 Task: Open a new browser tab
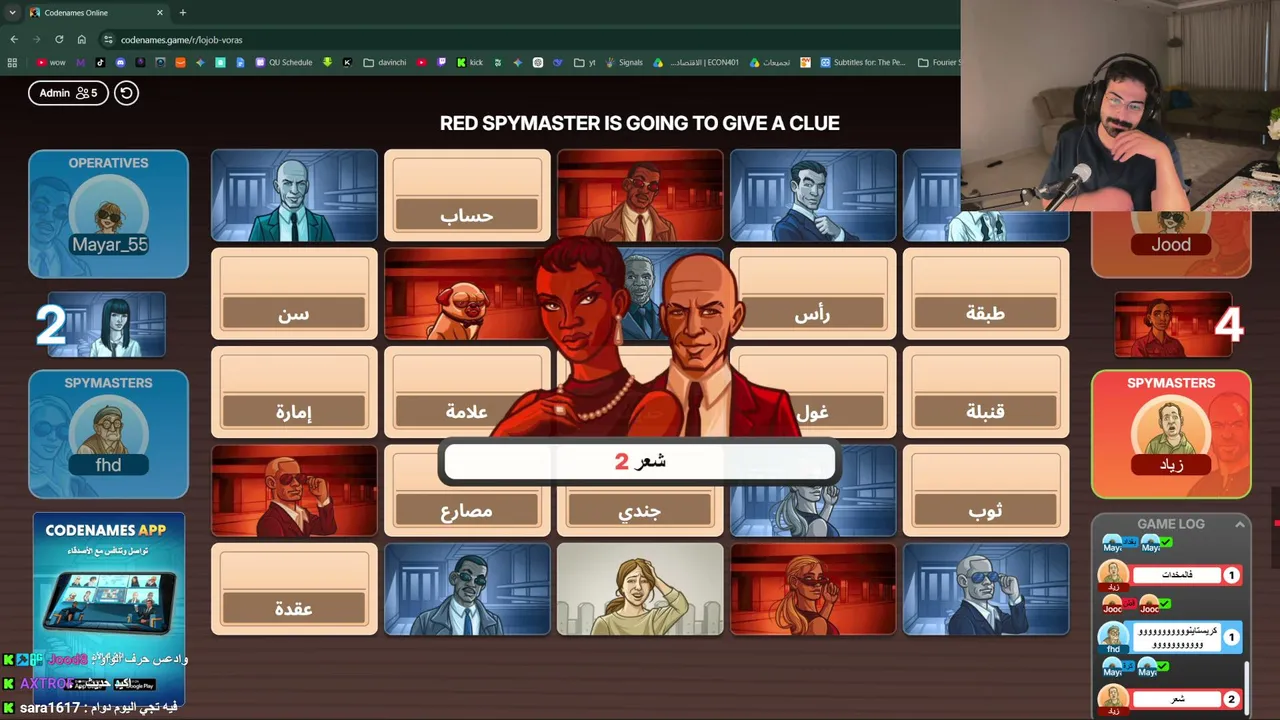pos(182,13)
